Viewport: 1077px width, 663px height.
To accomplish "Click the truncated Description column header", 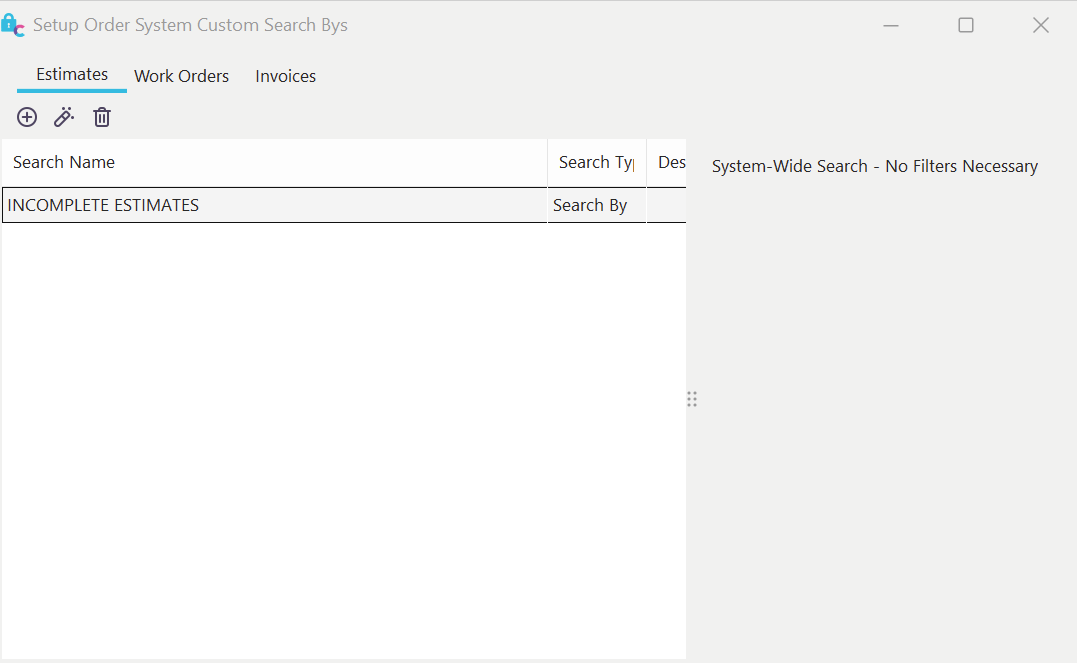I will pos(670,162).
